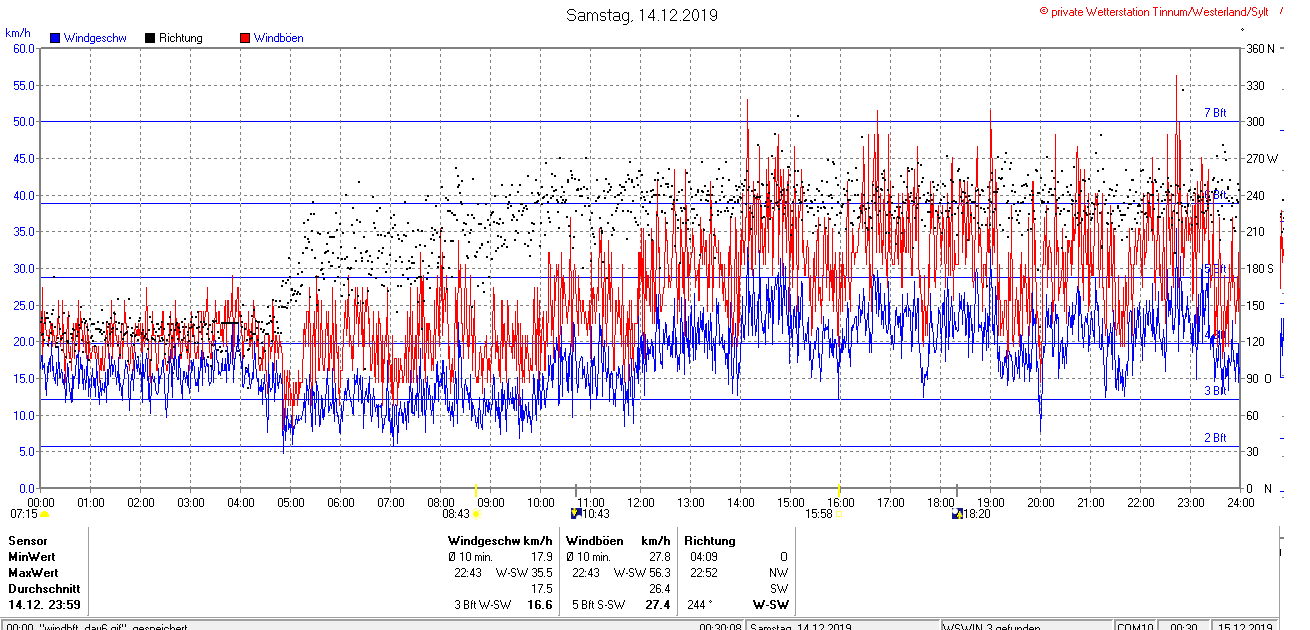Click the 15.12.2019 status bar date
Viewport: 1310px width, 630px height.
1245,627
